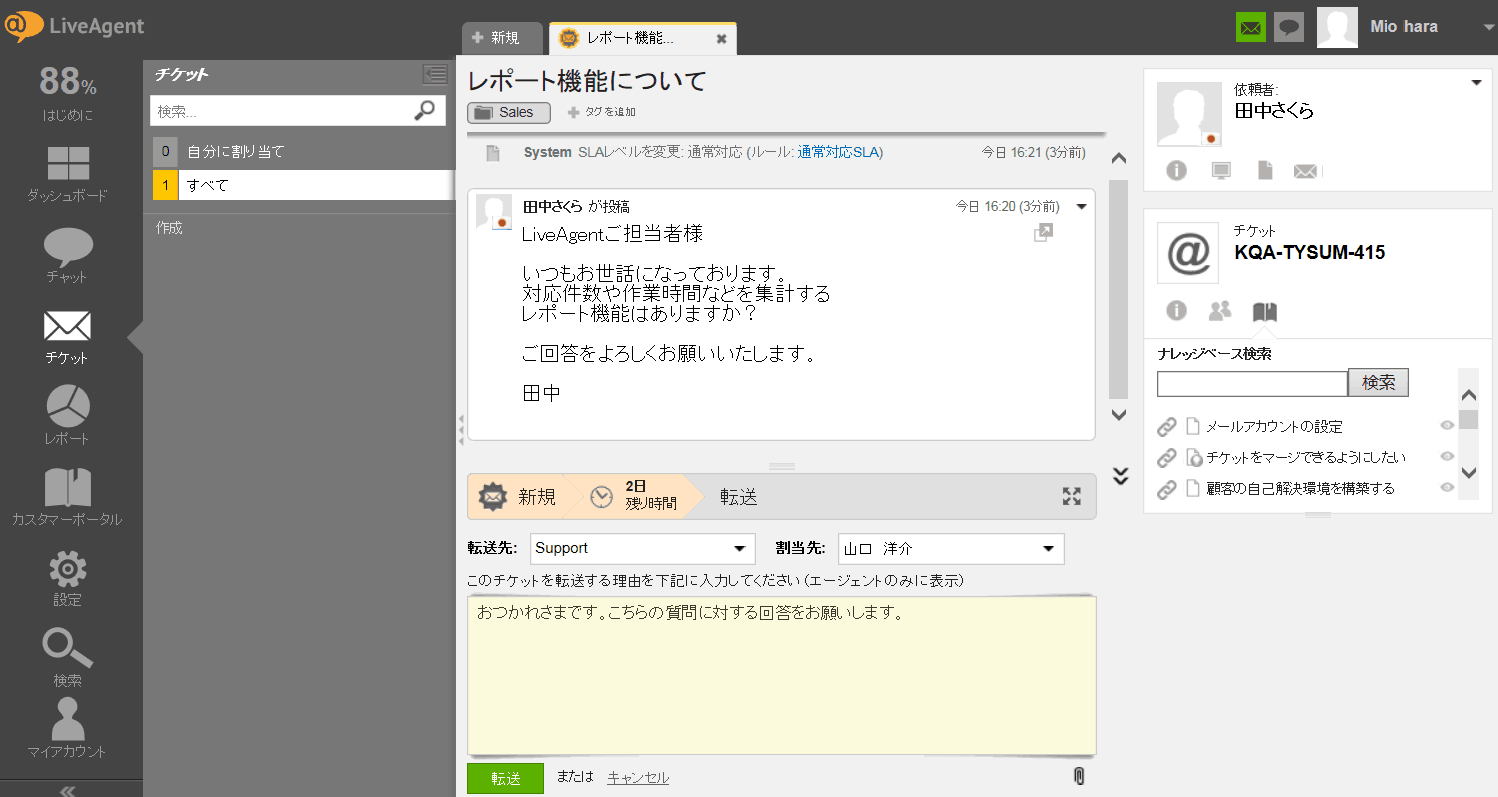Show ticket participants icon
Viewport: 1498px width, 797px height.
[x=1220, y=311]
